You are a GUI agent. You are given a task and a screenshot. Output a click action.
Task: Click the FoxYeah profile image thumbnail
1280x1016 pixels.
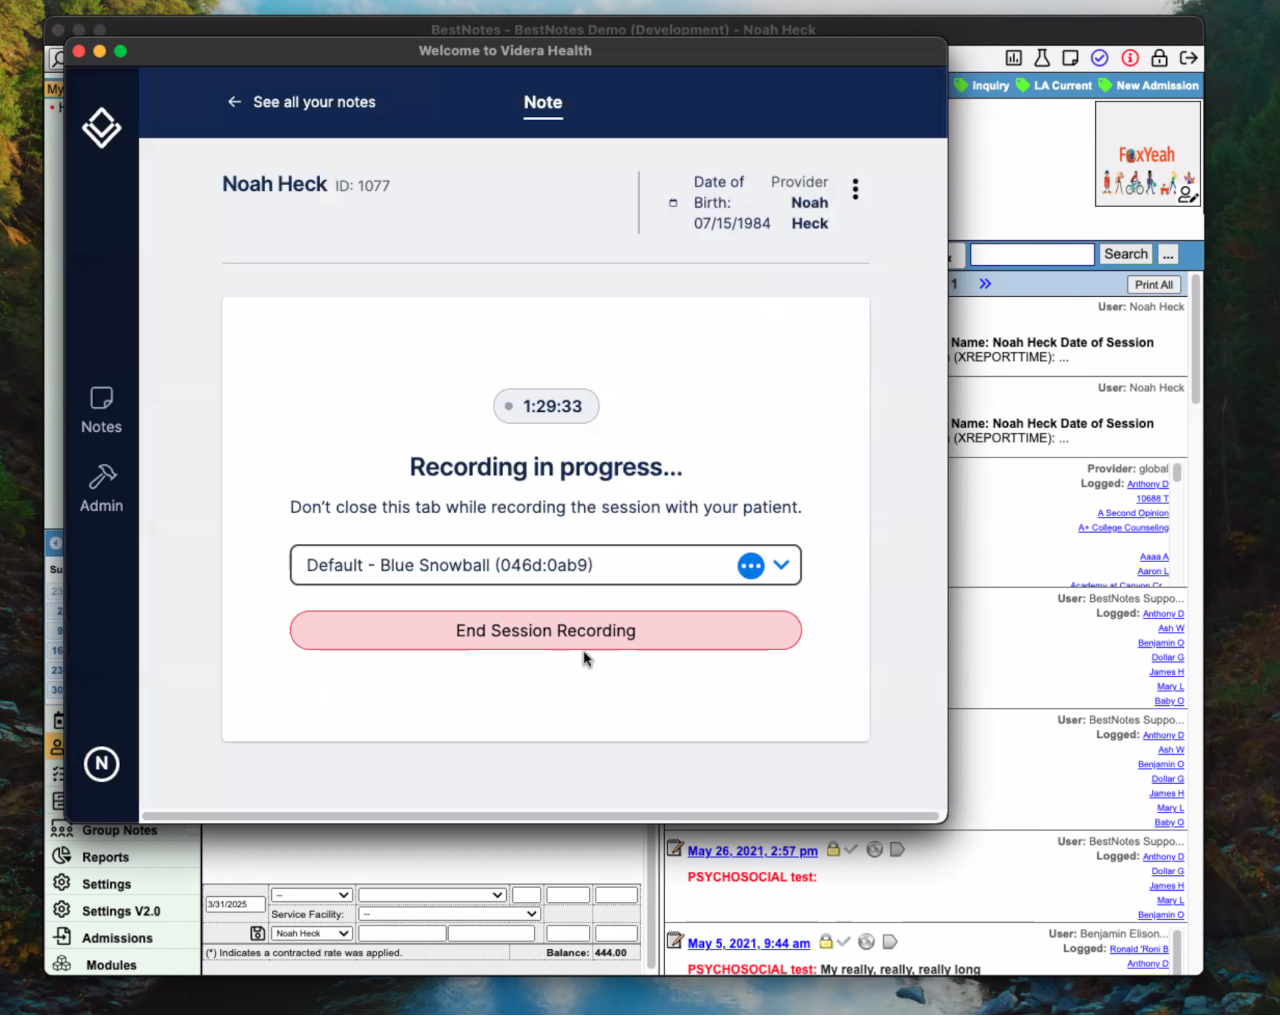(x=1148, y=154)
